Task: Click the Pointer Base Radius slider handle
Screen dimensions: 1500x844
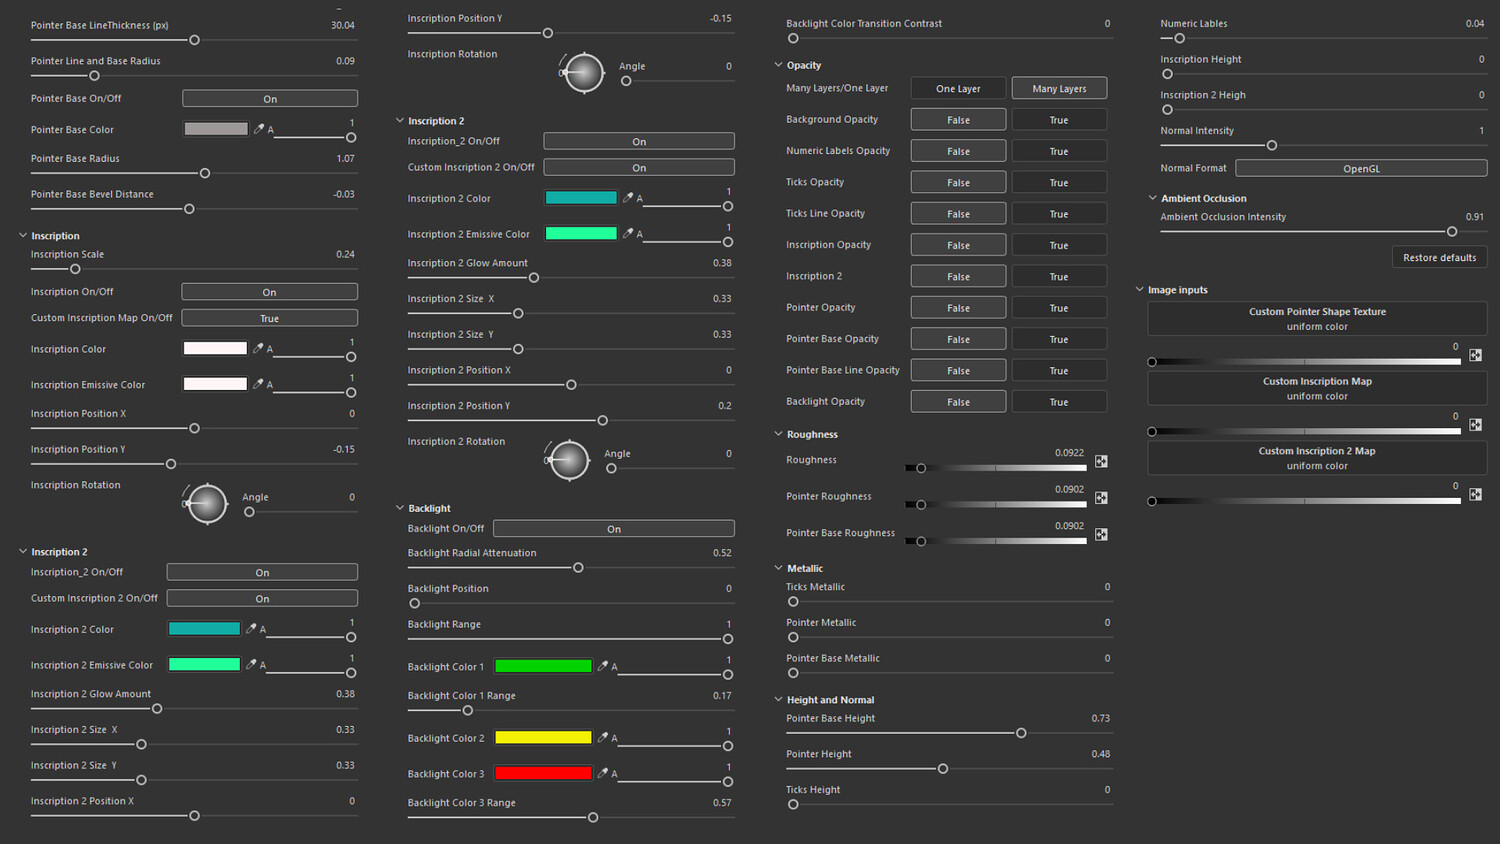Action: (205, 173)
